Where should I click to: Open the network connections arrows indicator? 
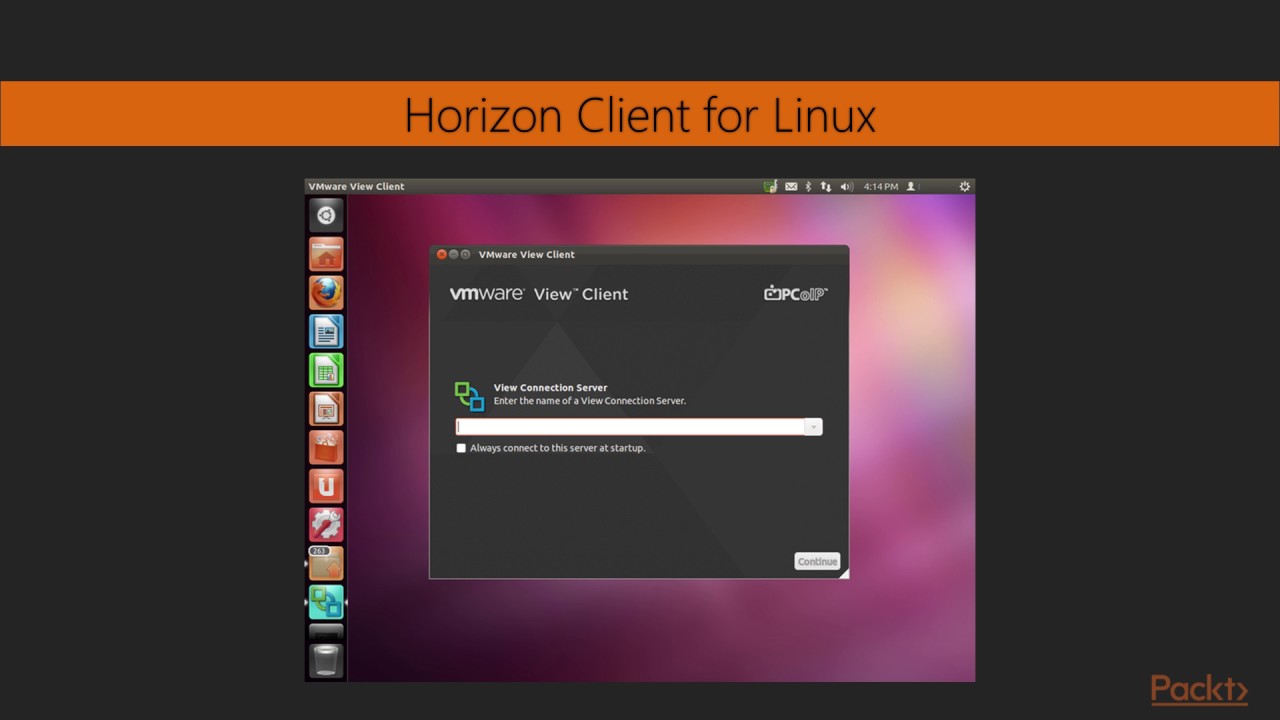pos(825,186)
